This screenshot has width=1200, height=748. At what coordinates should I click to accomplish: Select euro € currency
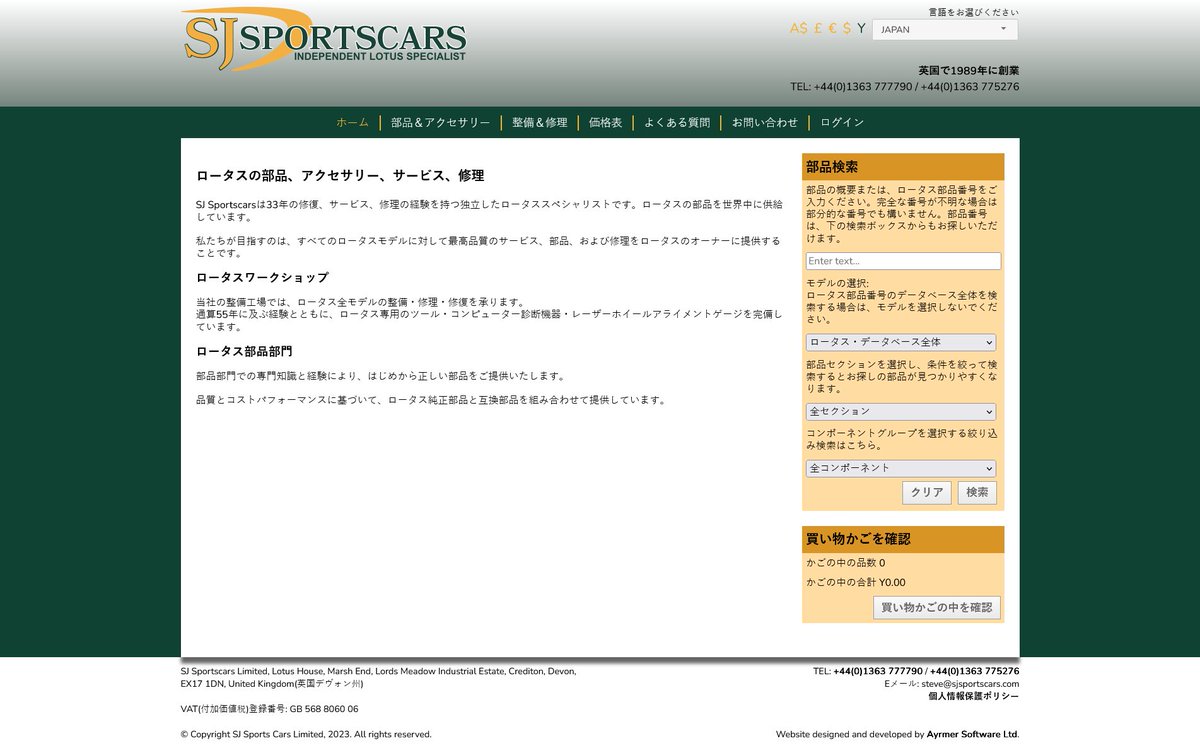tap(832, 29)
